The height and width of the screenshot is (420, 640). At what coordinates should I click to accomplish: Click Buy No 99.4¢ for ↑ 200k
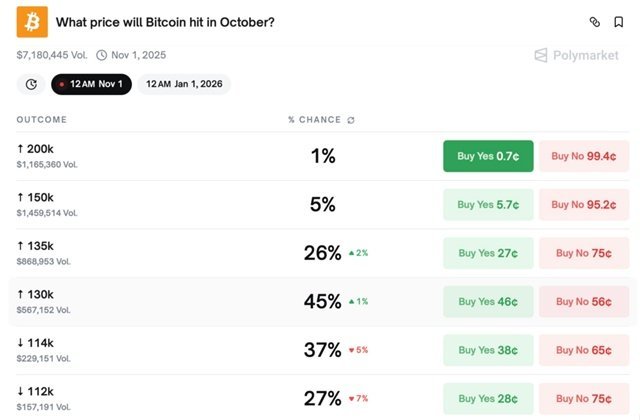[x=586, y=156]
